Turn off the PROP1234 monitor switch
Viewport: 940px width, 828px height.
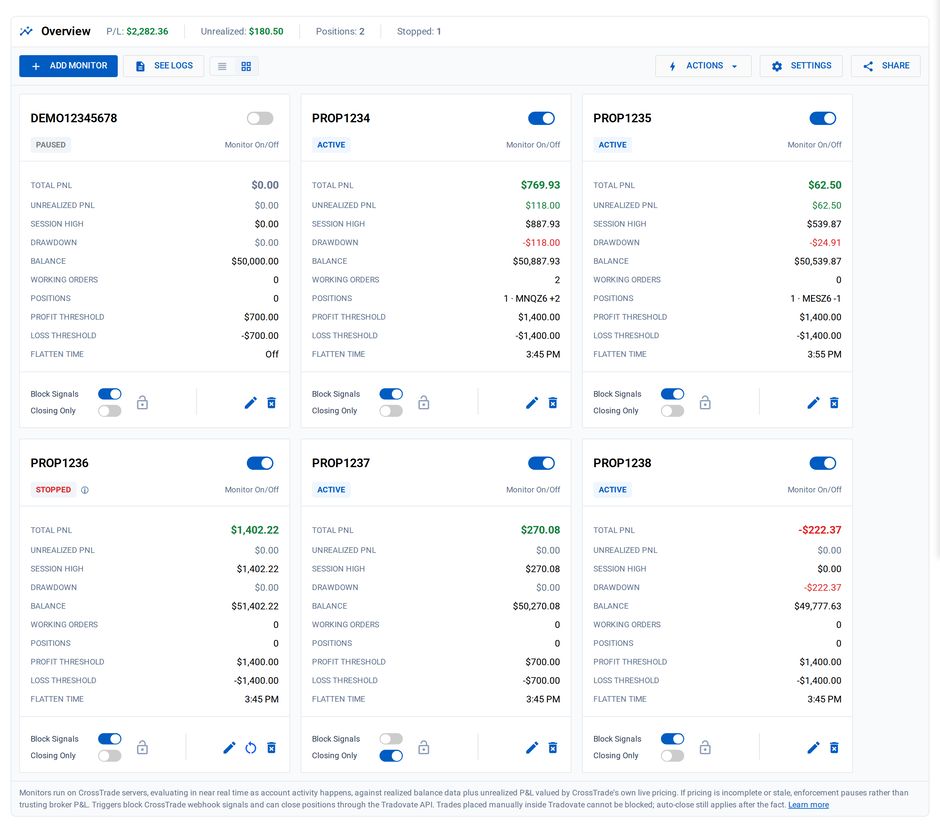coord(541,119)
